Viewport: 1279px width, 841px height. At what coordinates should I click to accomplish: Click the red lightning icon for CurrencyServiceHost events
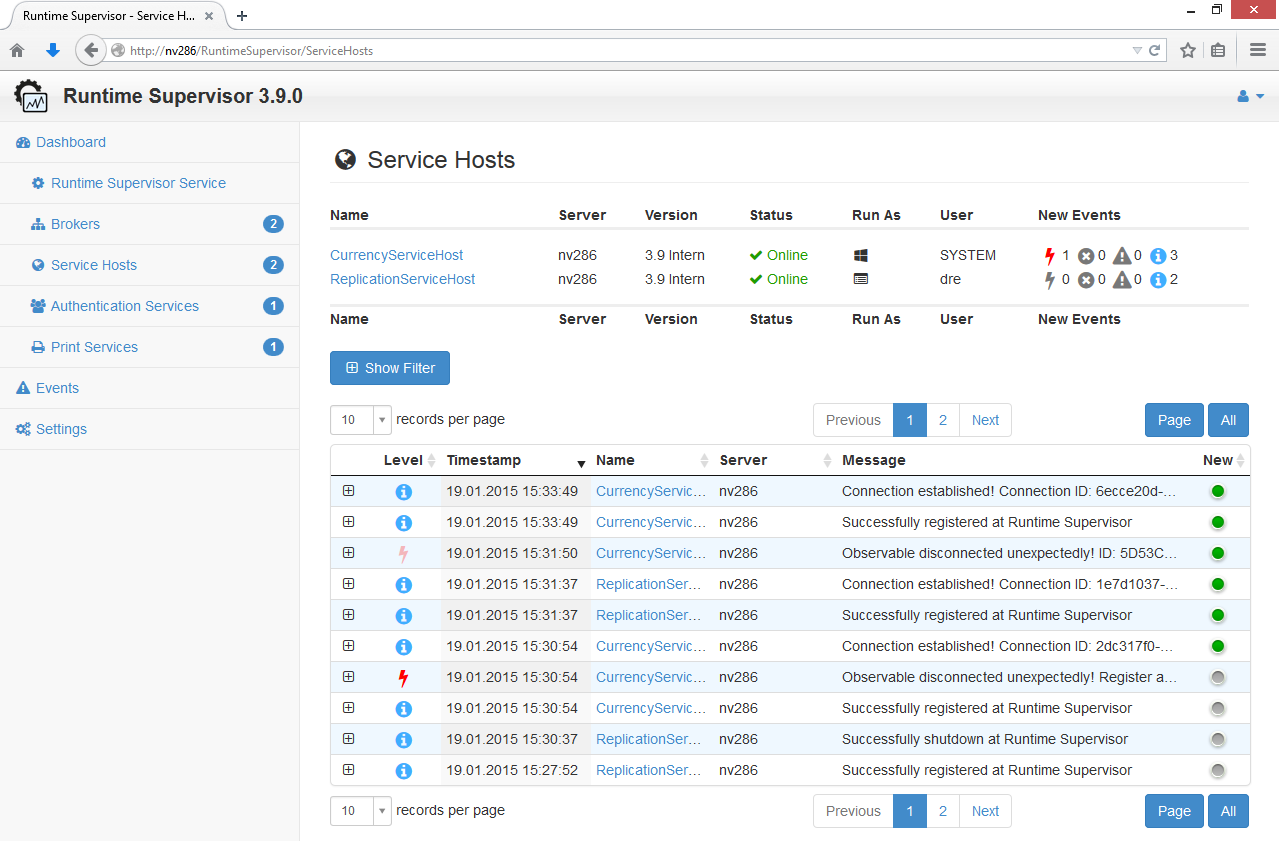pos(1049,256)
